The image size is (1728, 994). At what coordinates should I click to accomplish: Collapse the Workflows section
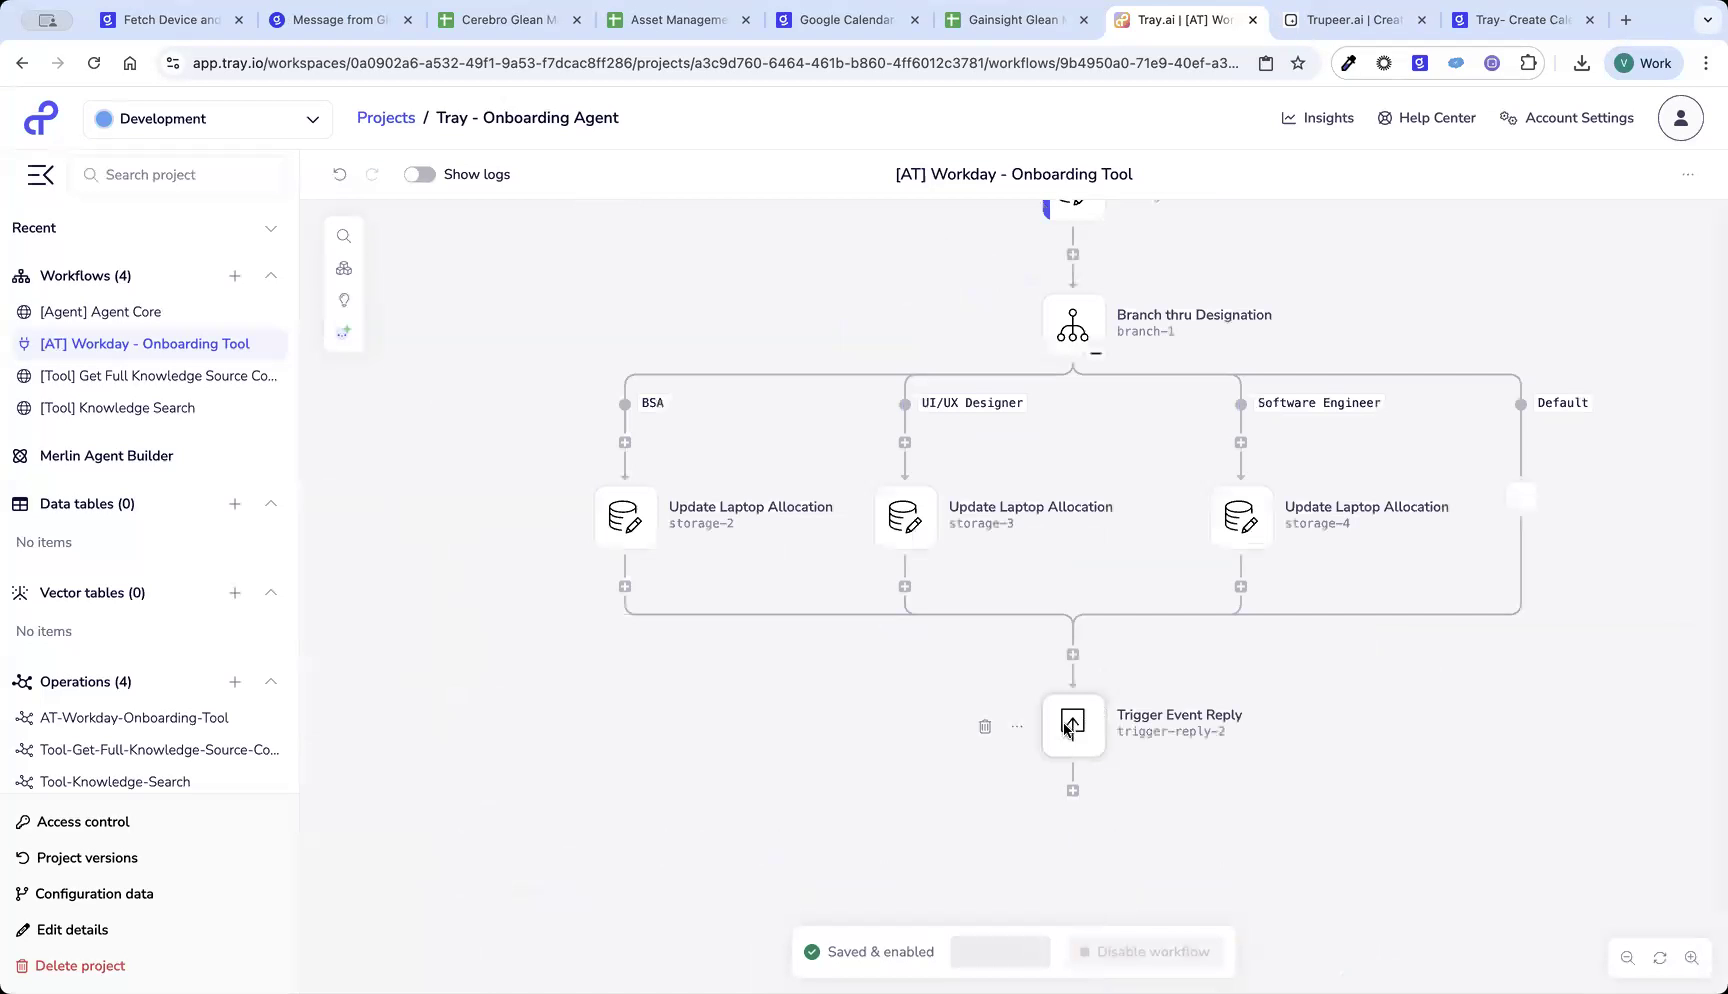(x=271, y=276)
